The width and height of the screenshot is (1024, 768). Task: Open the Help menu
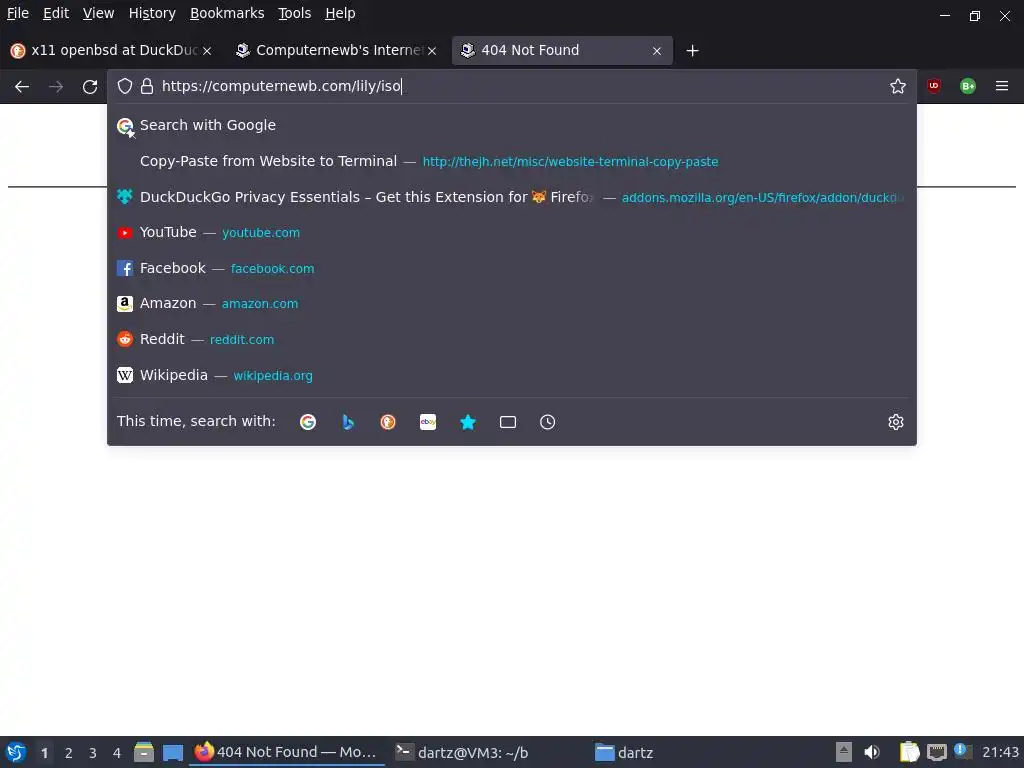(x=340, y=13)
